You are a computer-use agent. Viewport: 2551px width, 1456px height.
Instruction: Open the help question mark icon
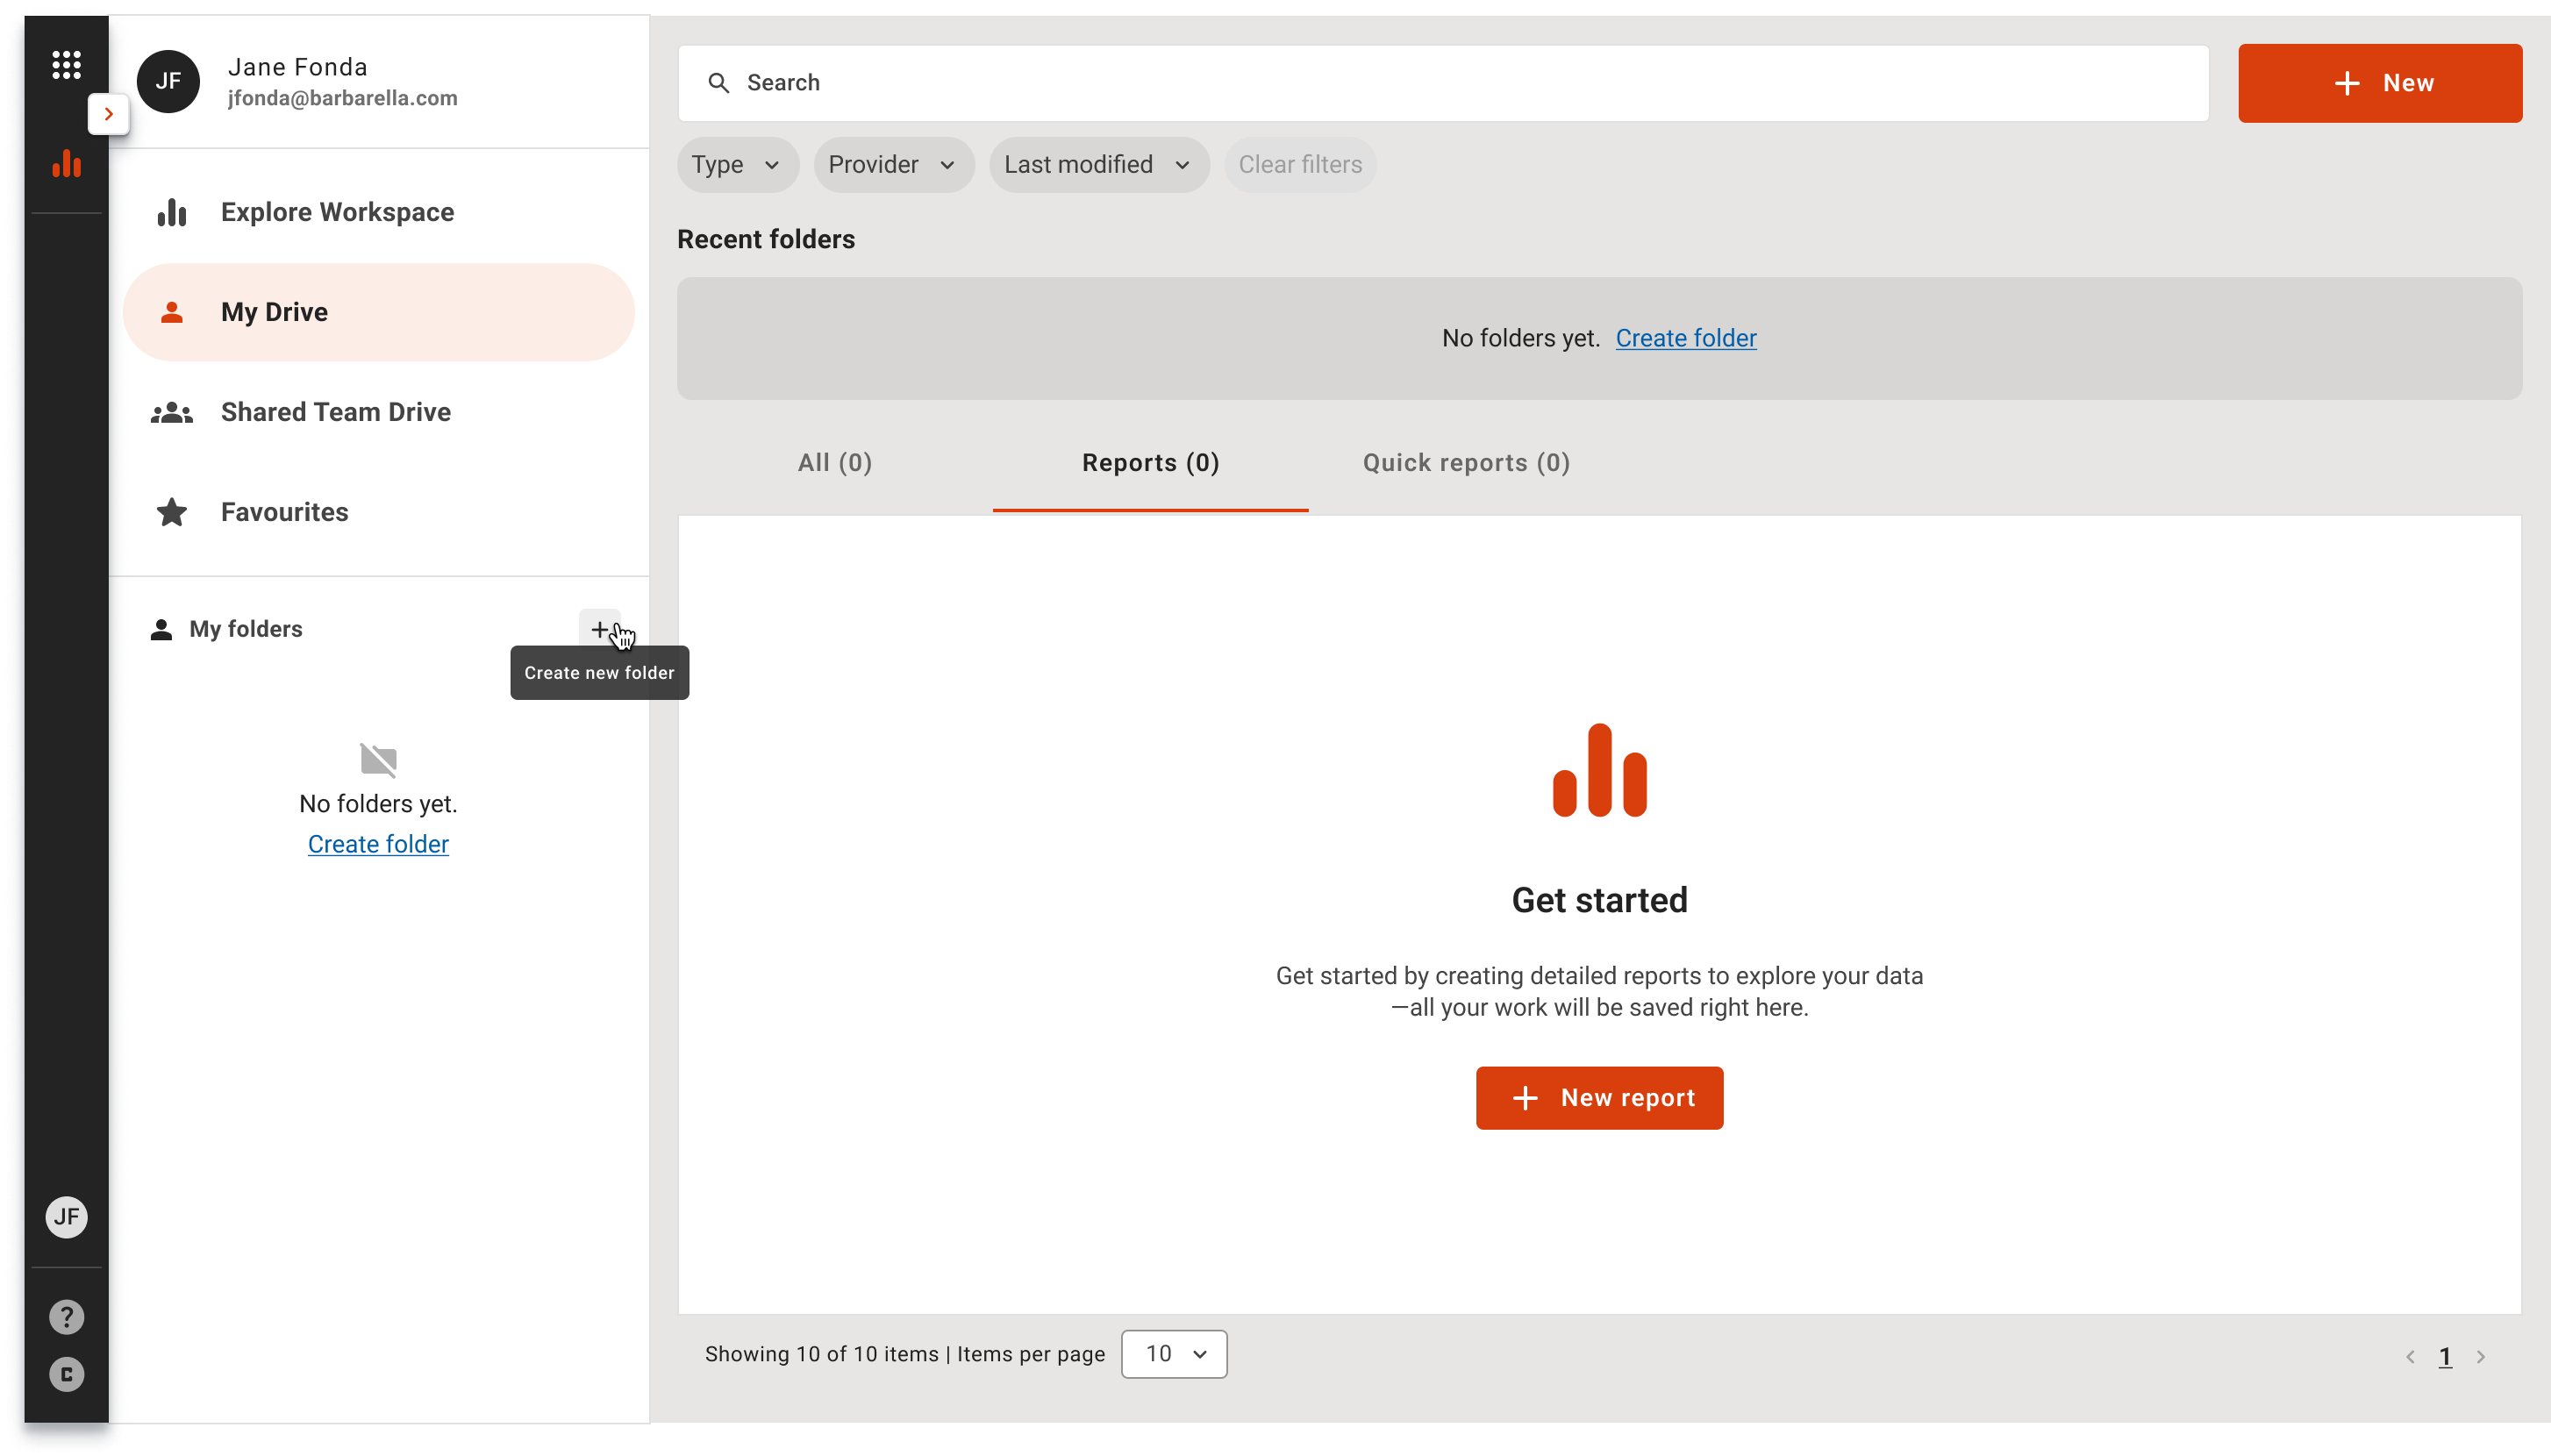pos(66,1317)
